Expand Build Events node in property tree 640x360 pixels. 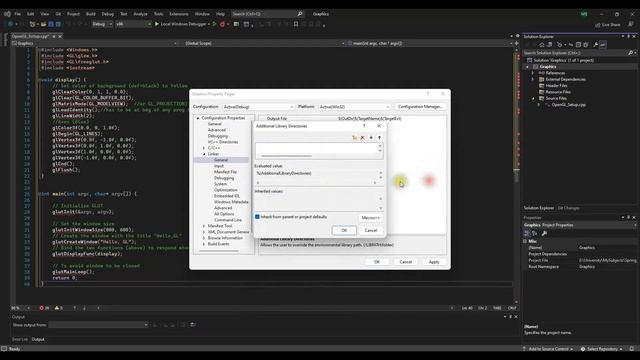pyautogui.click(x=204, y=244)
